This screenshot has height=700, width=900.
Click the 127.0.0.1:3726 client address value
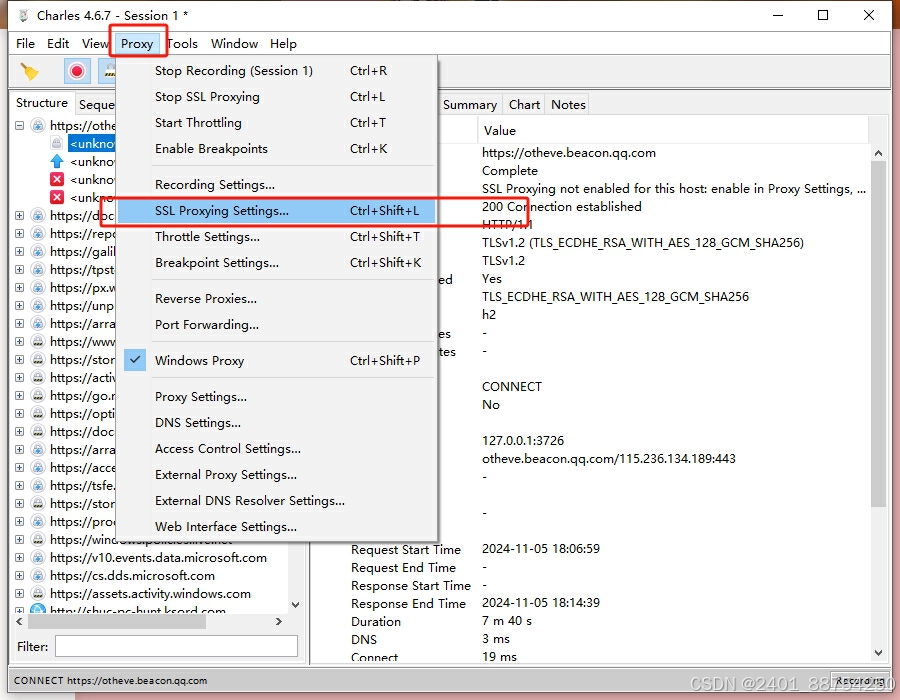click(x=523, y=441)
